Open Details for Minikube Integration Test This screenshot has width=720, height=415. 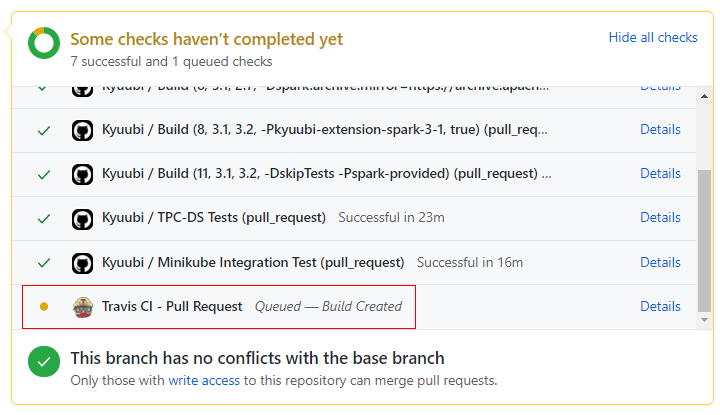pyautogui.click(x=660, y=262)
